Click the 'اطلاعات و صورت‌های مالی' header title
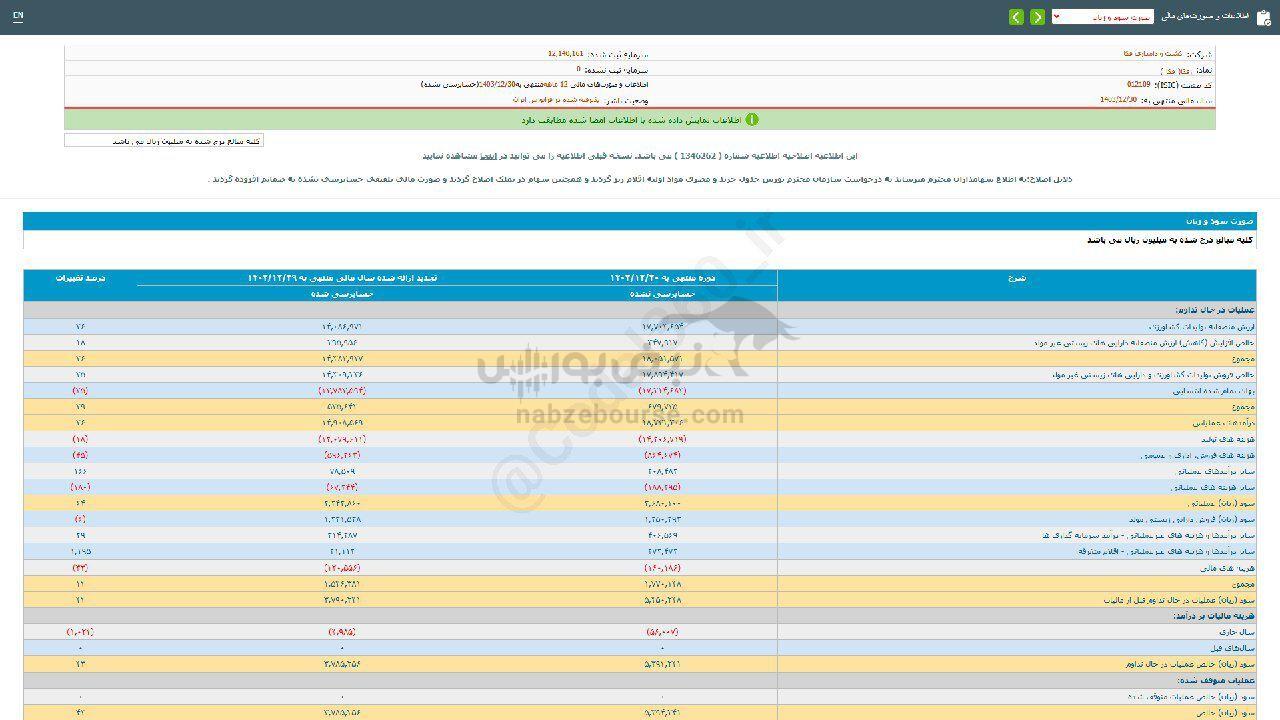This screenshot has width=1280, height=720. (1204, 17)
